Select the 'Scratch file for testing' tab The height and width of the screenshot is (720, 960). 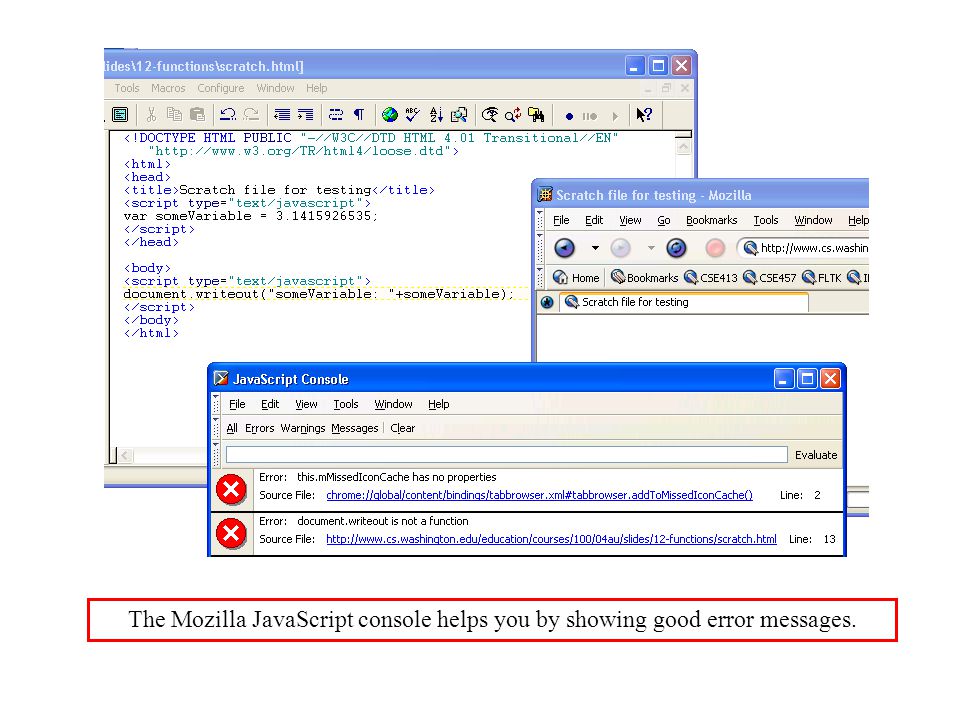(684, 302)
